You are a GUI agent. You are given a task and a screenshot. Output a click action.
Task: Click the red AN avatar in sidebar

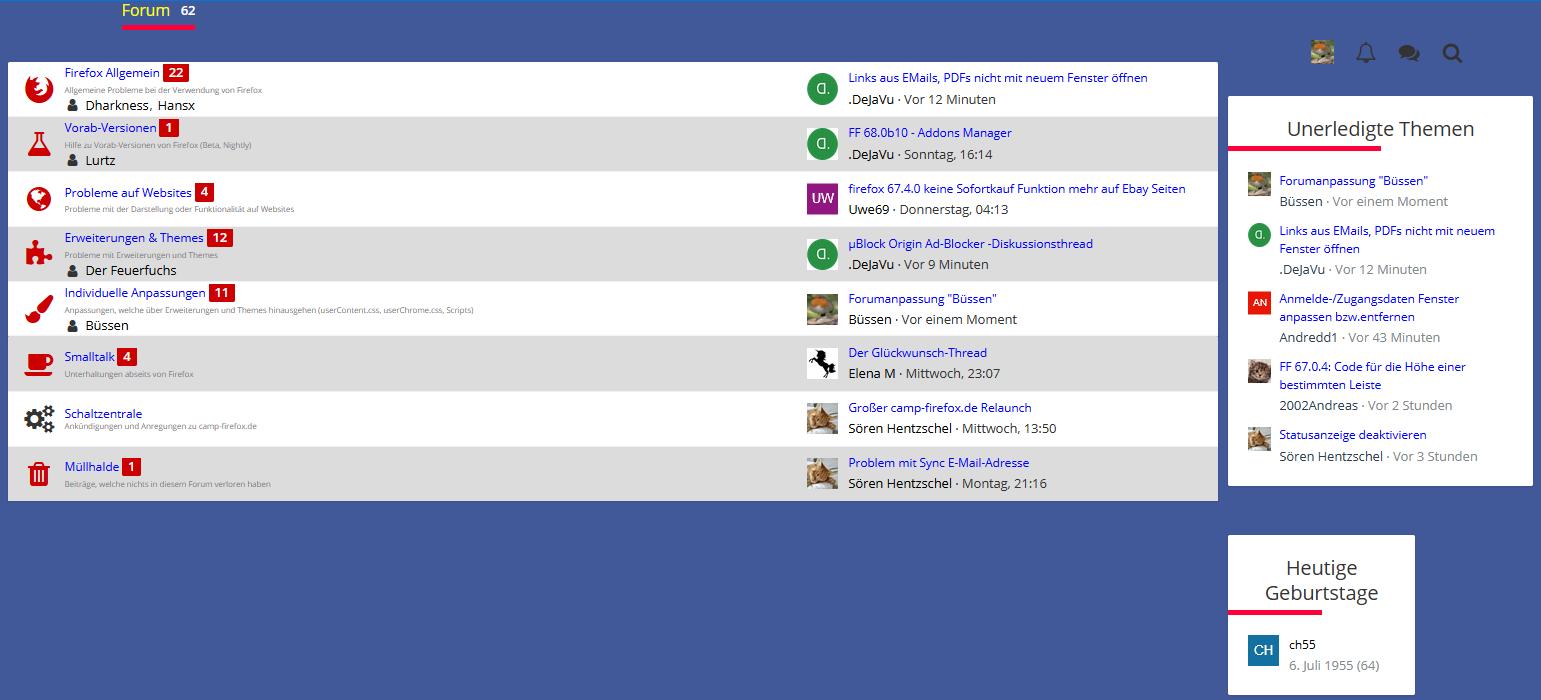click(x=1259, y=303)
